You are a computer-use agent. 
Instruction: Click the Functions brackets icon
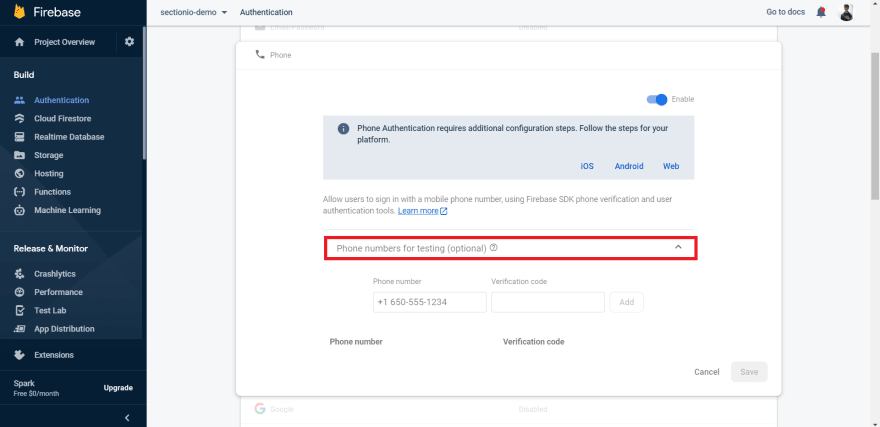20,192
